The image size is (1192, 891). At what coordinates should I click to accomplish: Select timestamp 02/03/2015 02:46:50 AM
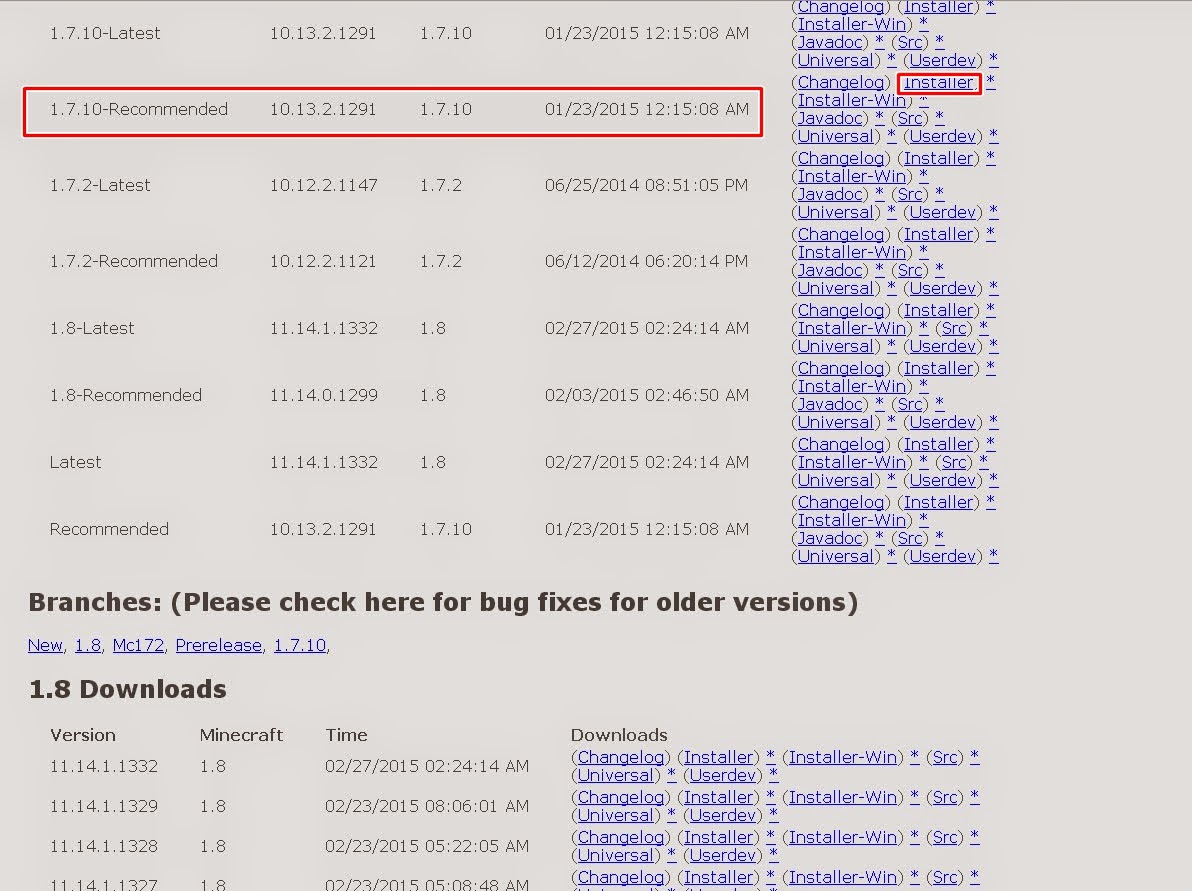[x=646, y=395]
